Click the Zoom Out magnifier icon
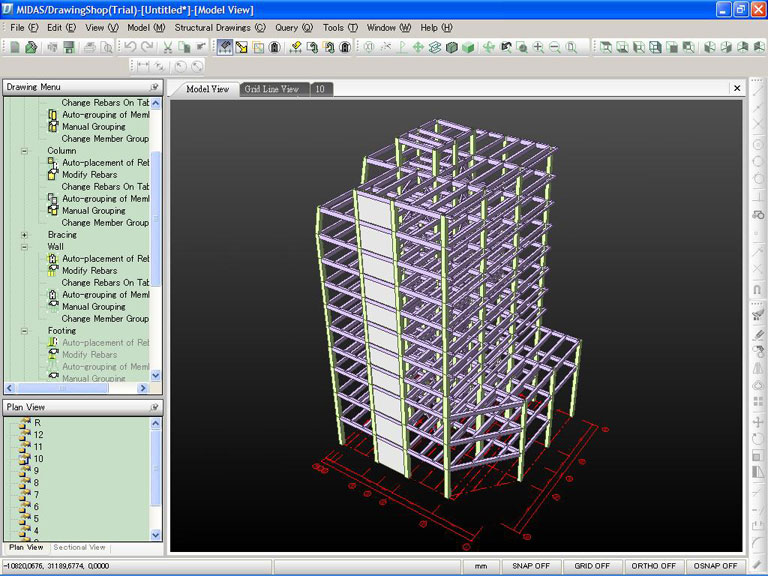Image resolution: width=768 pixels, height=576 pixels. pos(554,47)
